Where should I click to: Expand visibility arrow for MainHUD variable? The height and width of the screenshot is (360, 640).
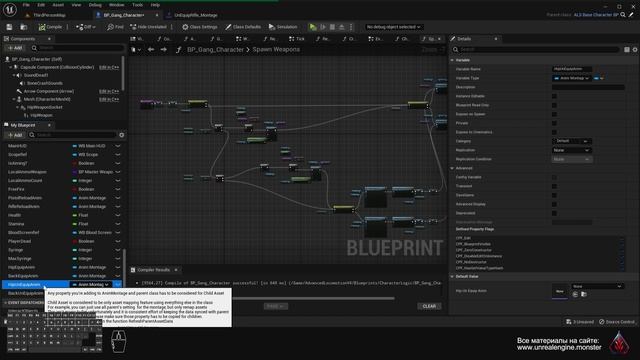[118, 146]
